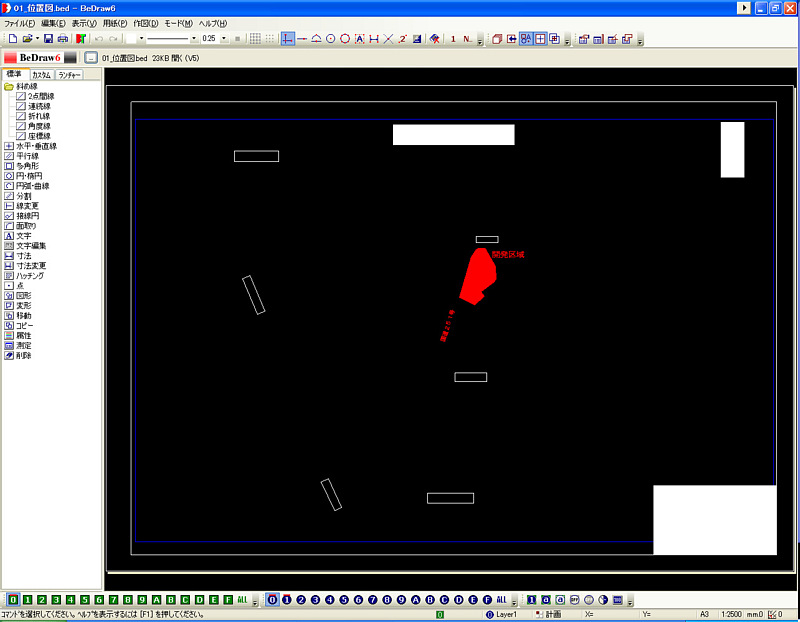Toggle green layer group button 3
The width and height of the screenshot is (800, 622).
coord(56,600)
